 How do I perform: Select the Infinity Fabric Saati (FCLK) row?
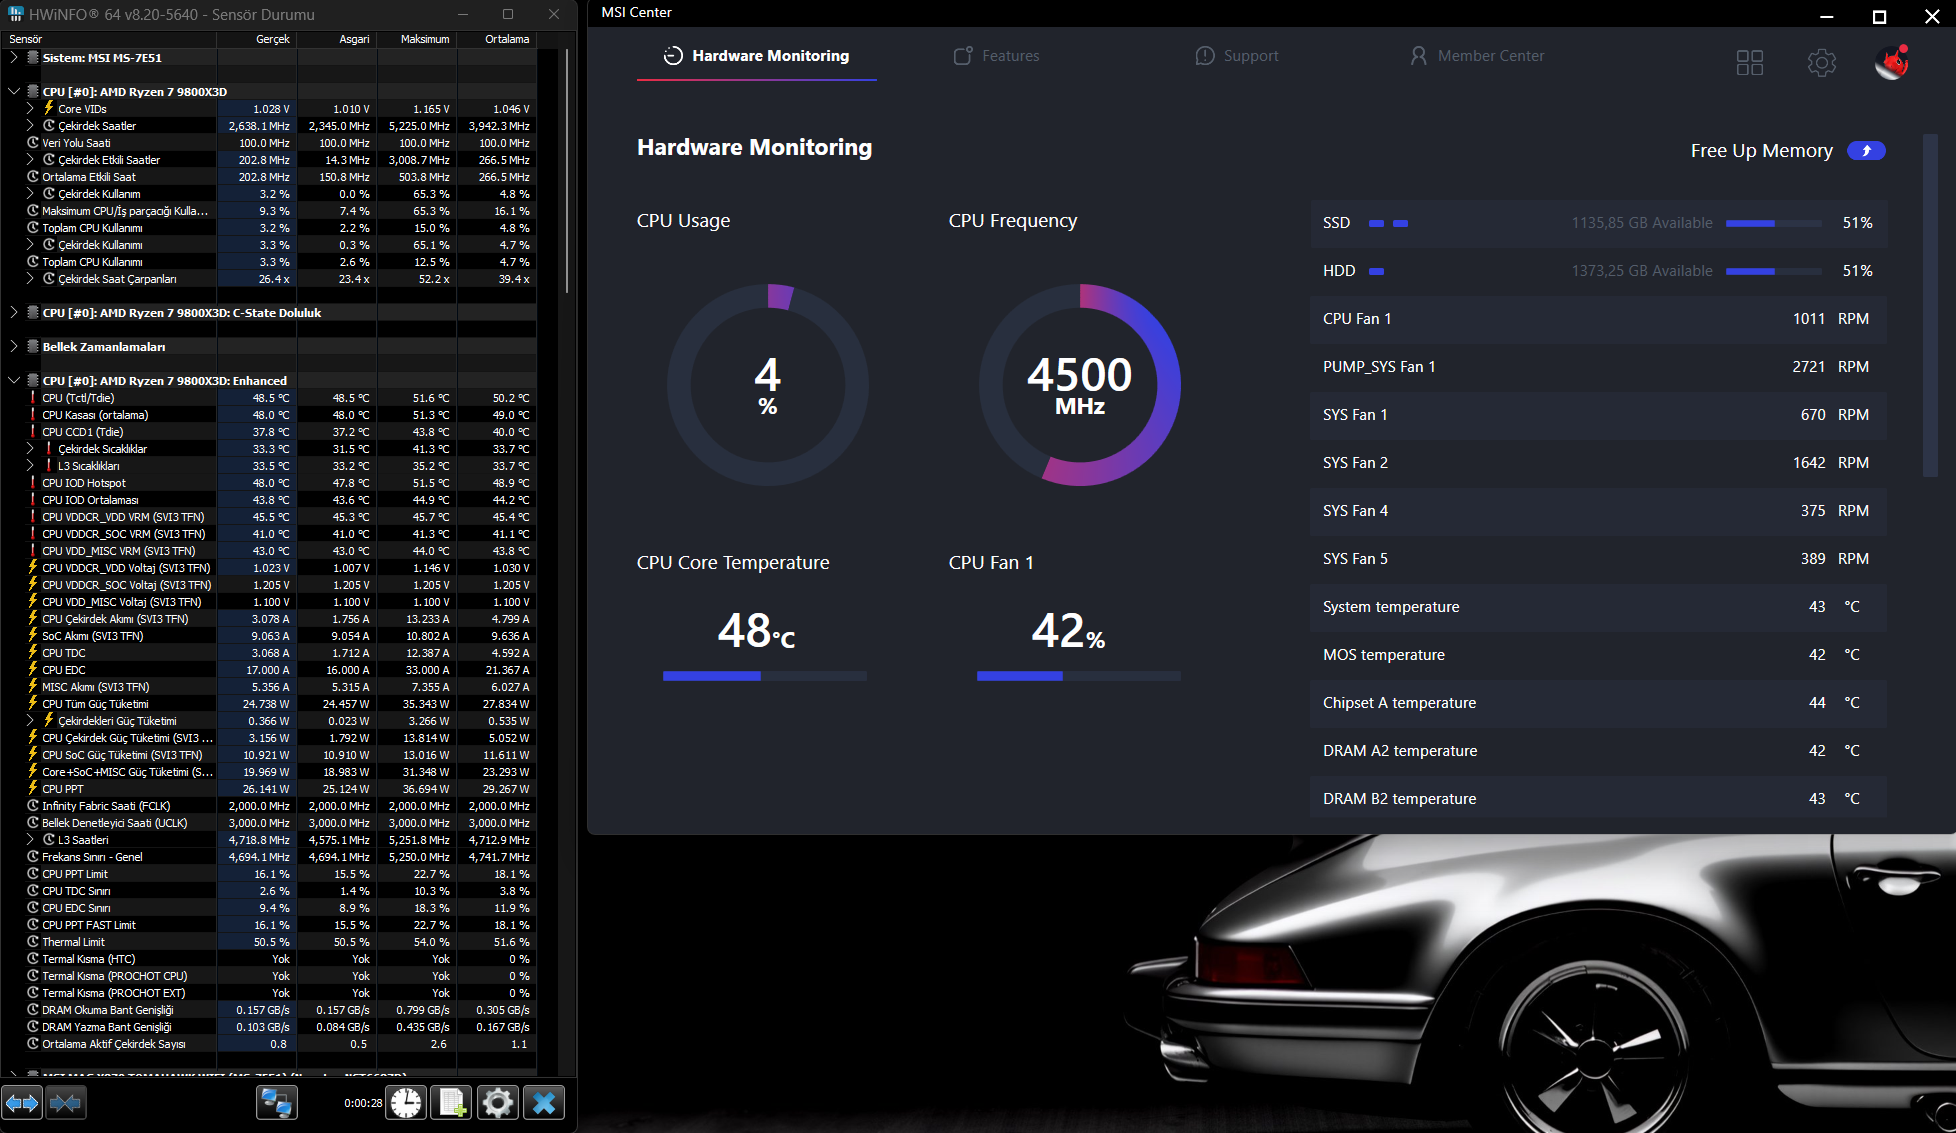(x=268, y=805)
